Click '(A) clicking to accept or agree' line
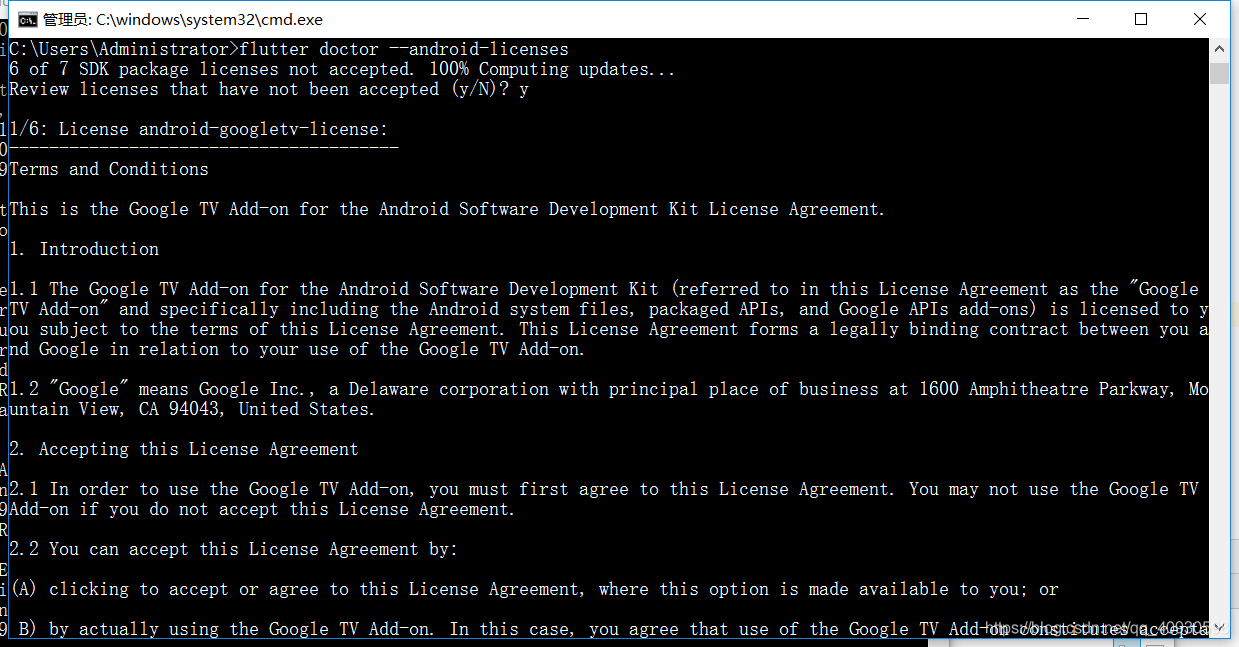1239x647 pixels. pos(534,589)
